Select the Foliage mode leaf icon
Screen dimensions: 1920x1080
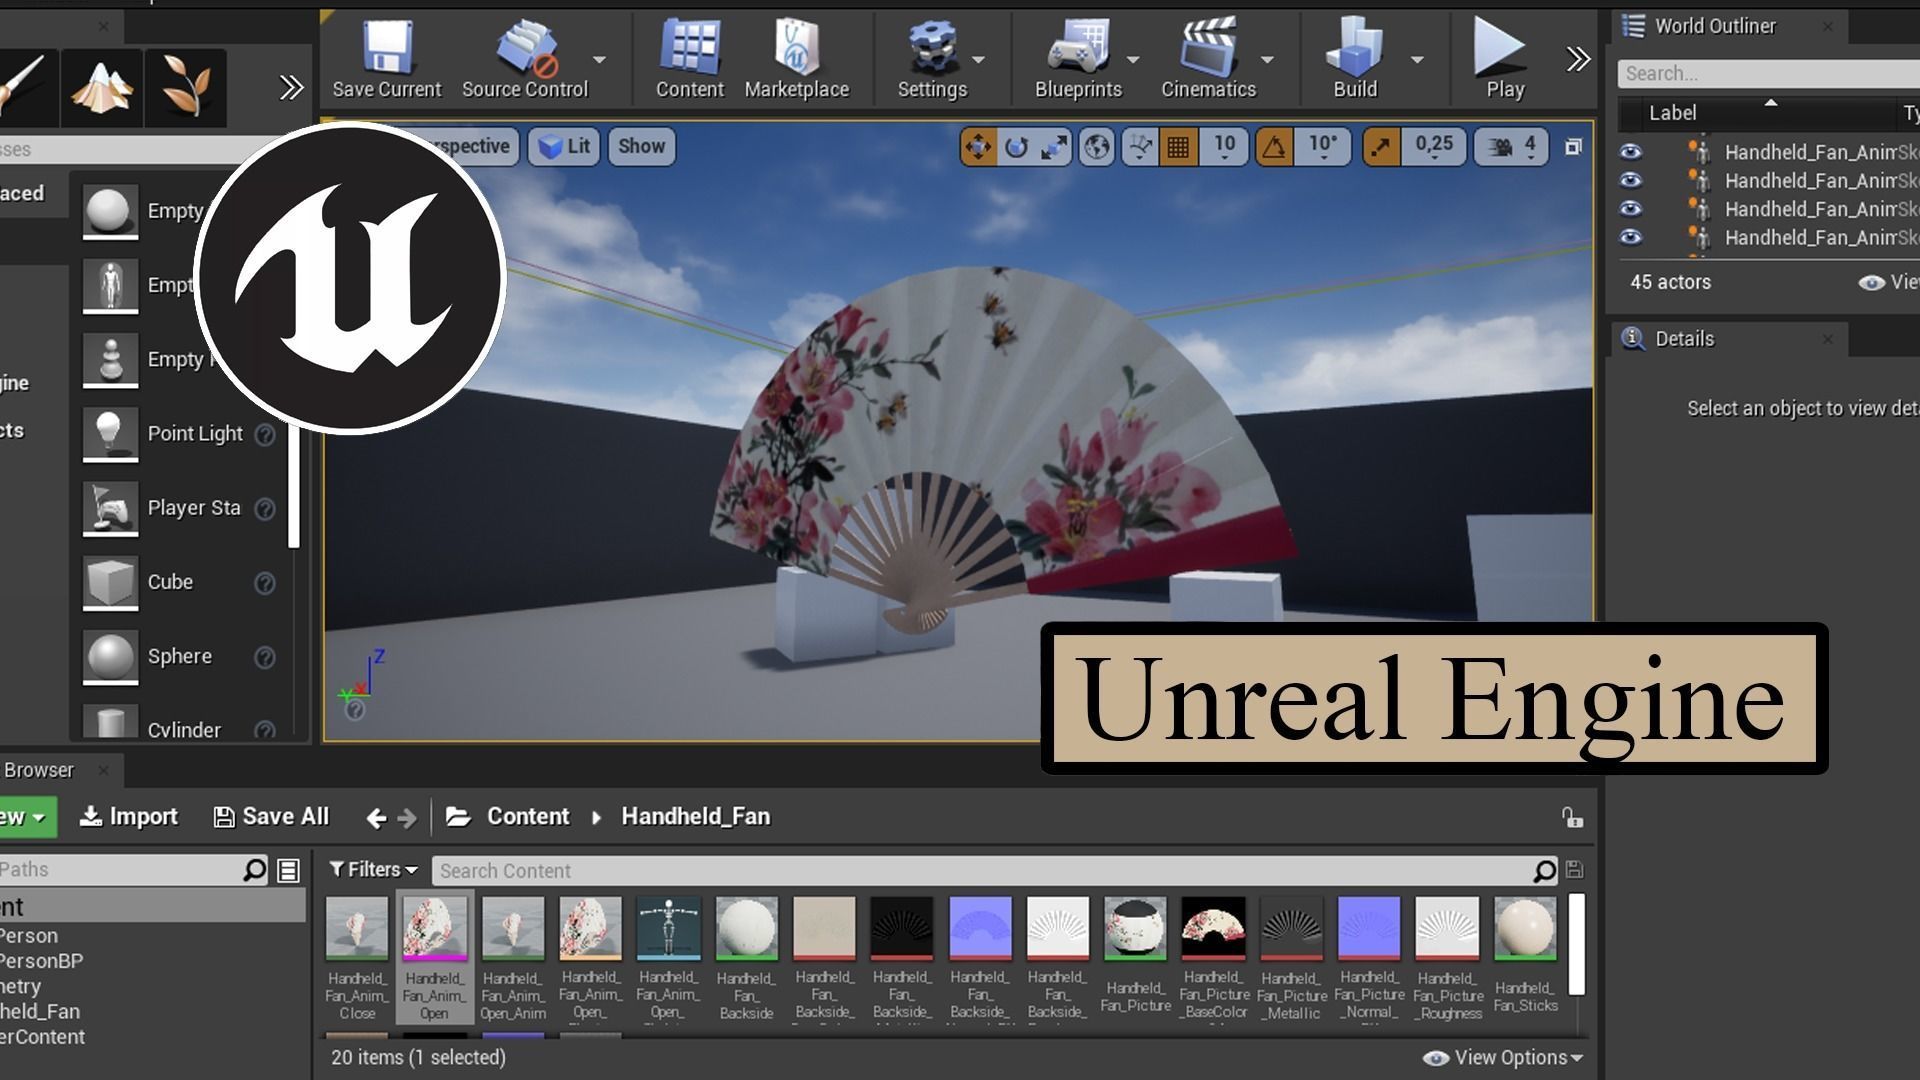tap(185, 87)
